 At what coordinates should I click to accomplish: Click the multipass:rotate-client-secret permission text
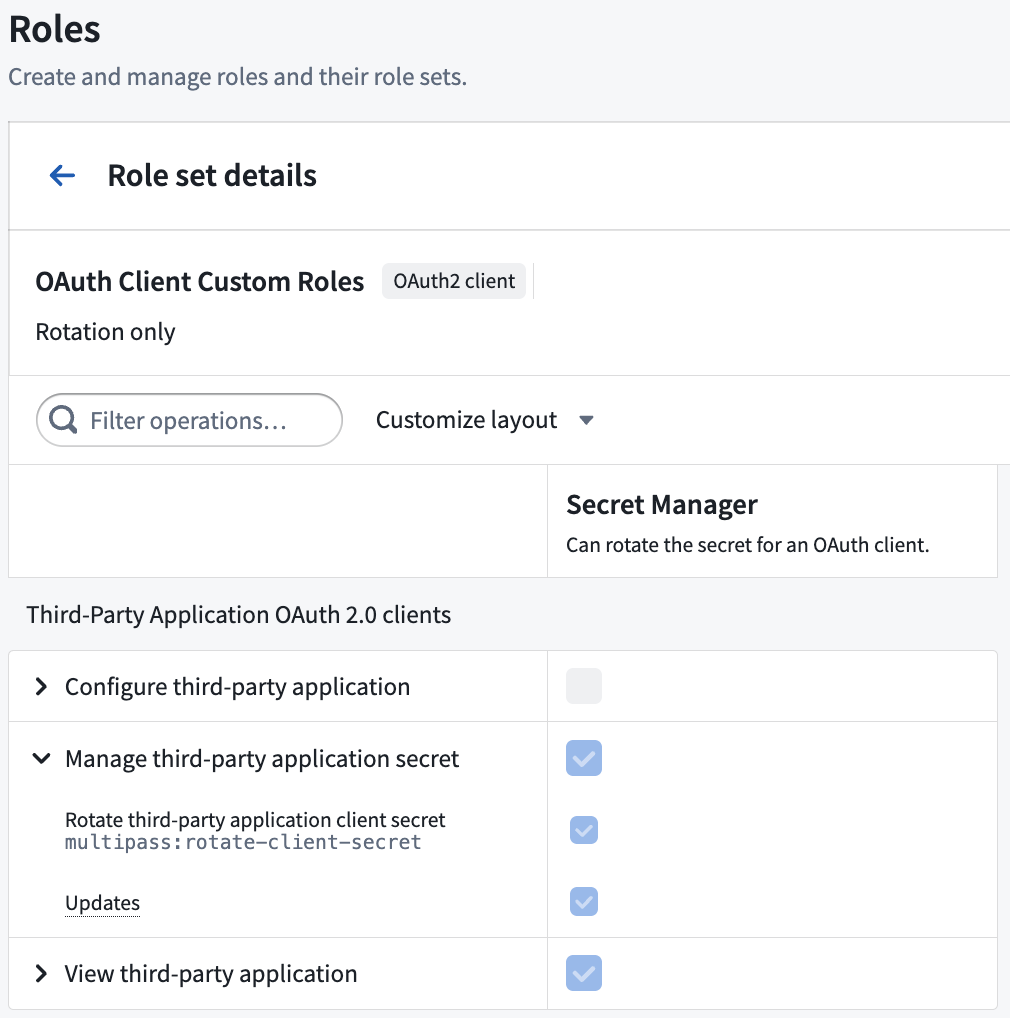[242, 841]
